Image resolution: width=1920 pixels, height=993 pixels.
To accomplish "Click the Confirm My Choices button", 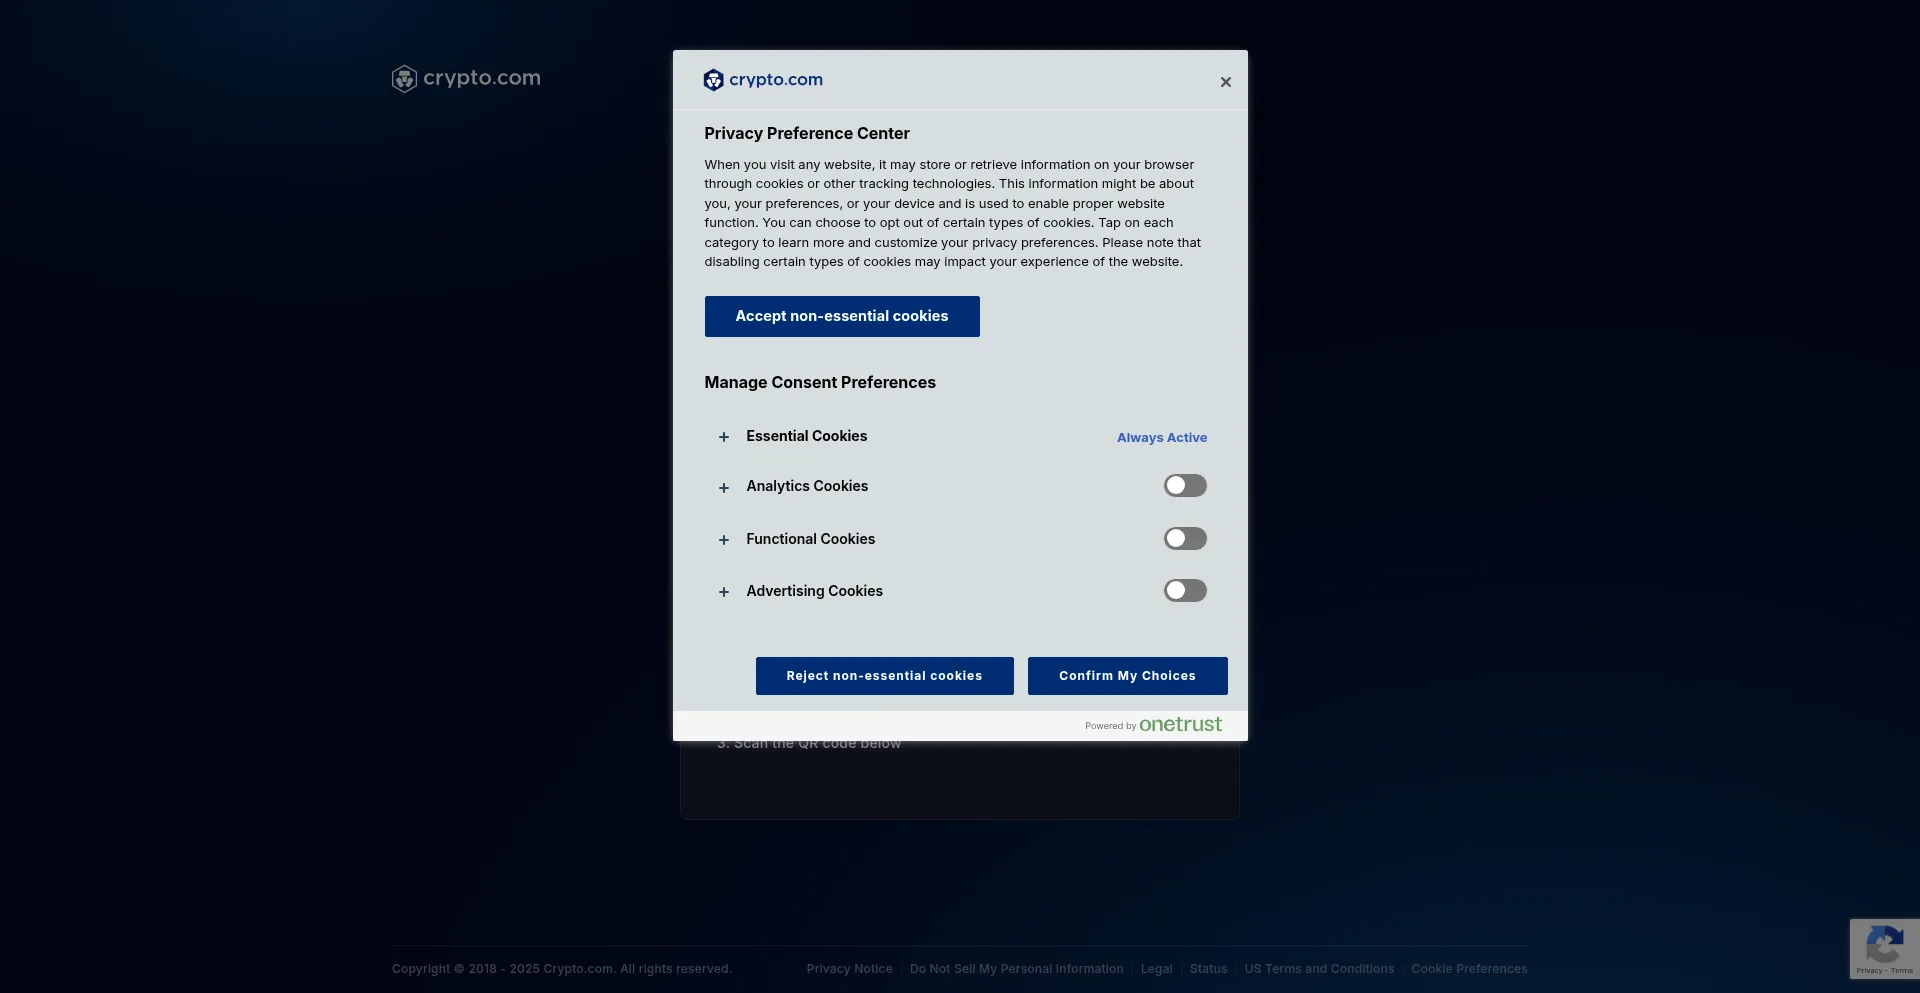I will [1127, 676].
